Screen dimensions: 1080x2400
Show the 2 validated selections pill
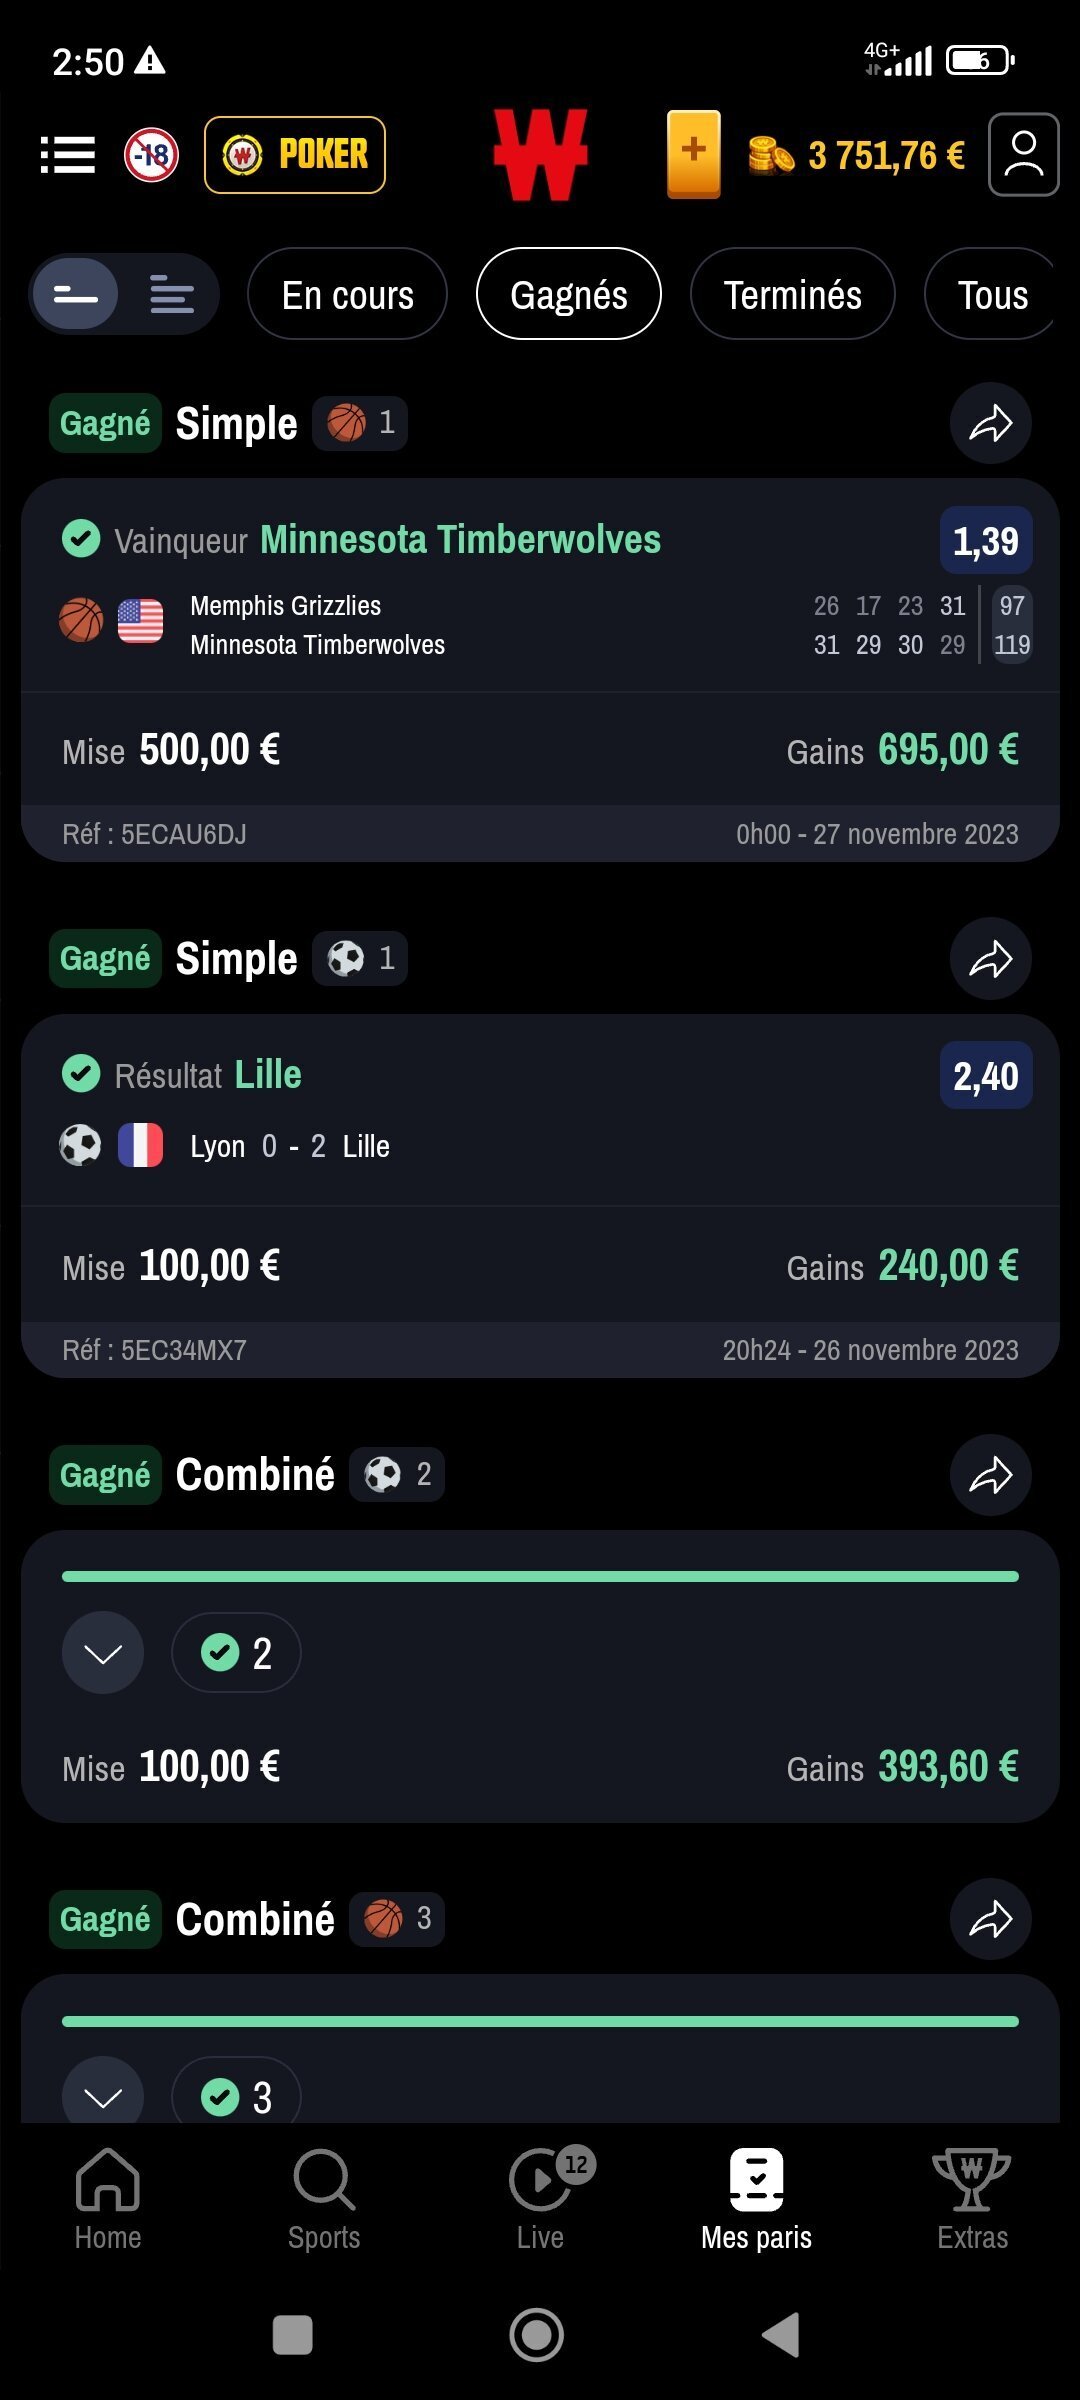tap(236, 1653)
